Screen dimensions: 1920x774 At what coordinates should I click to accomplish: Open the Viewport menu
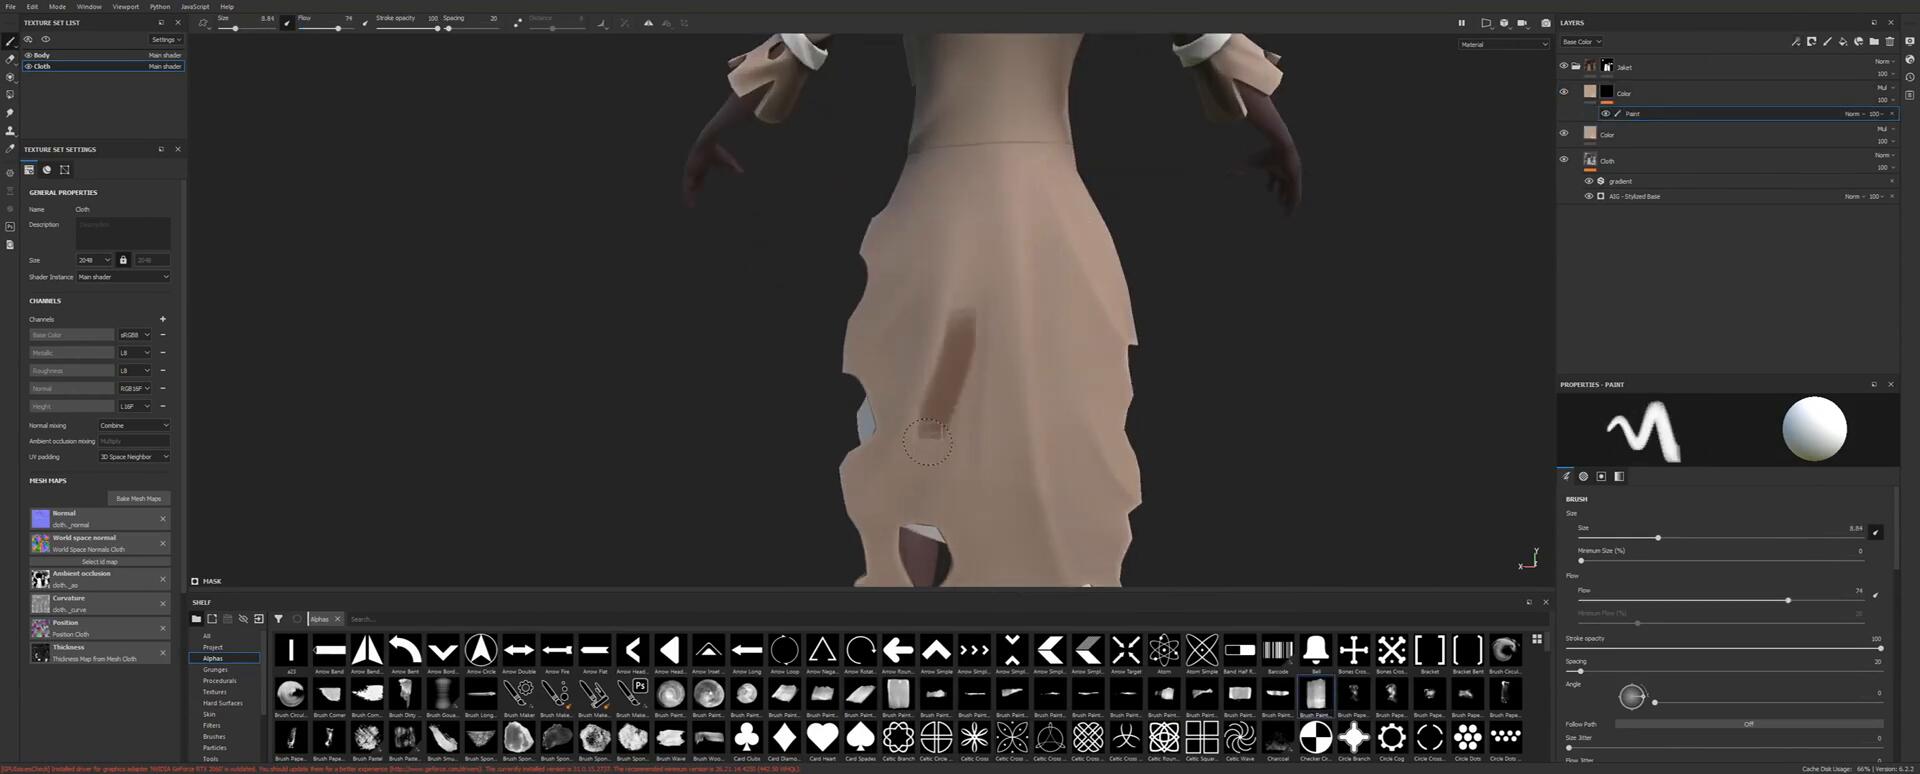125,7
